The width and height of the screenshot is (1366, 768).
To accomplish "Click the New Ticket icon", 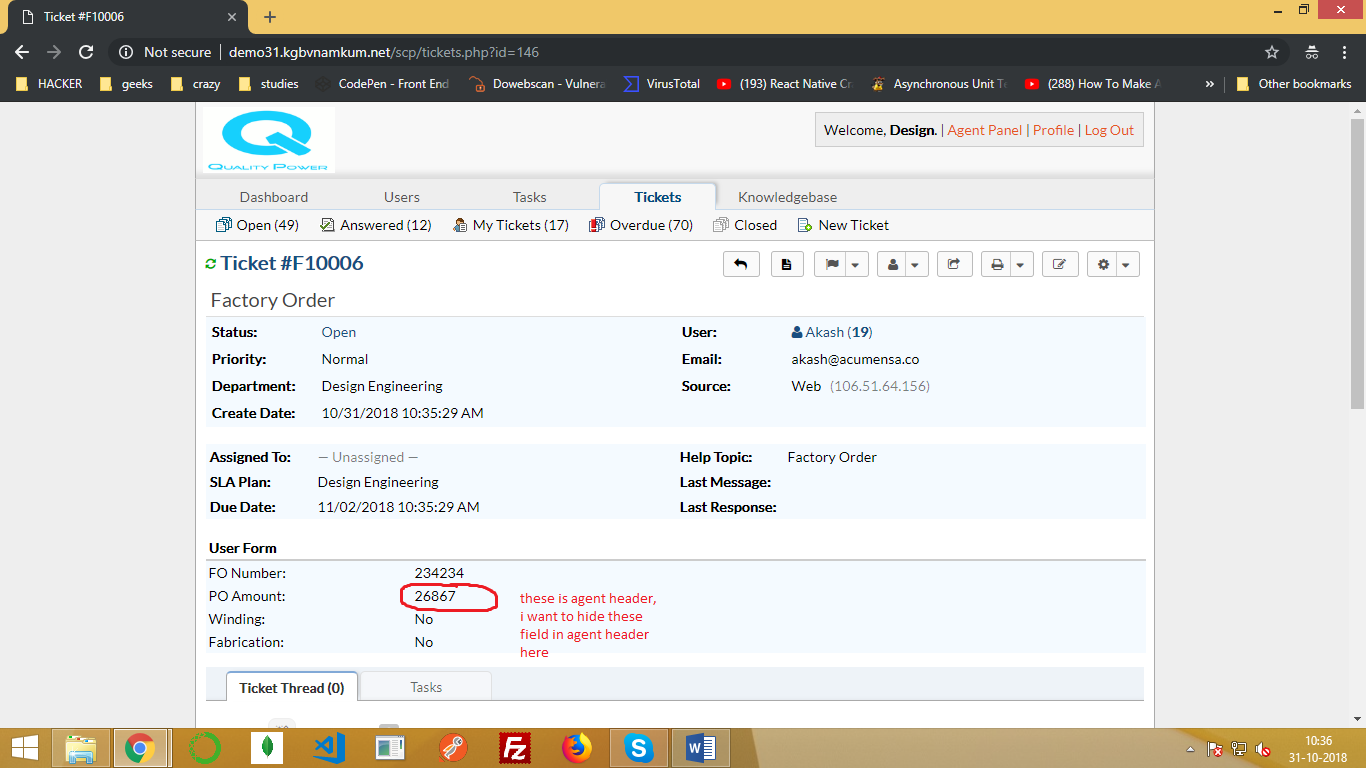I will (803, 225).
